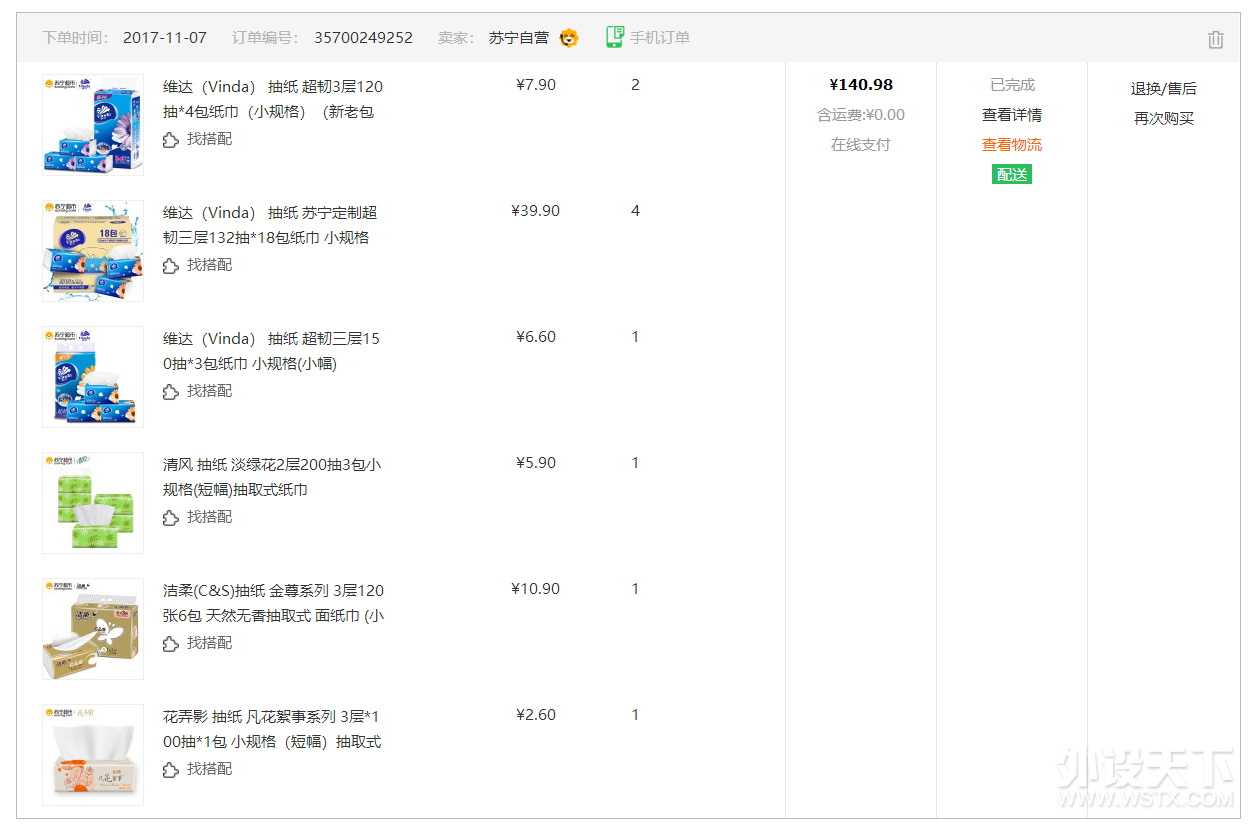This screenshot has height=826, width=1252.
Task: Click the 清风 green tissue product thumbnail
Action: click(x=93, y=503)
